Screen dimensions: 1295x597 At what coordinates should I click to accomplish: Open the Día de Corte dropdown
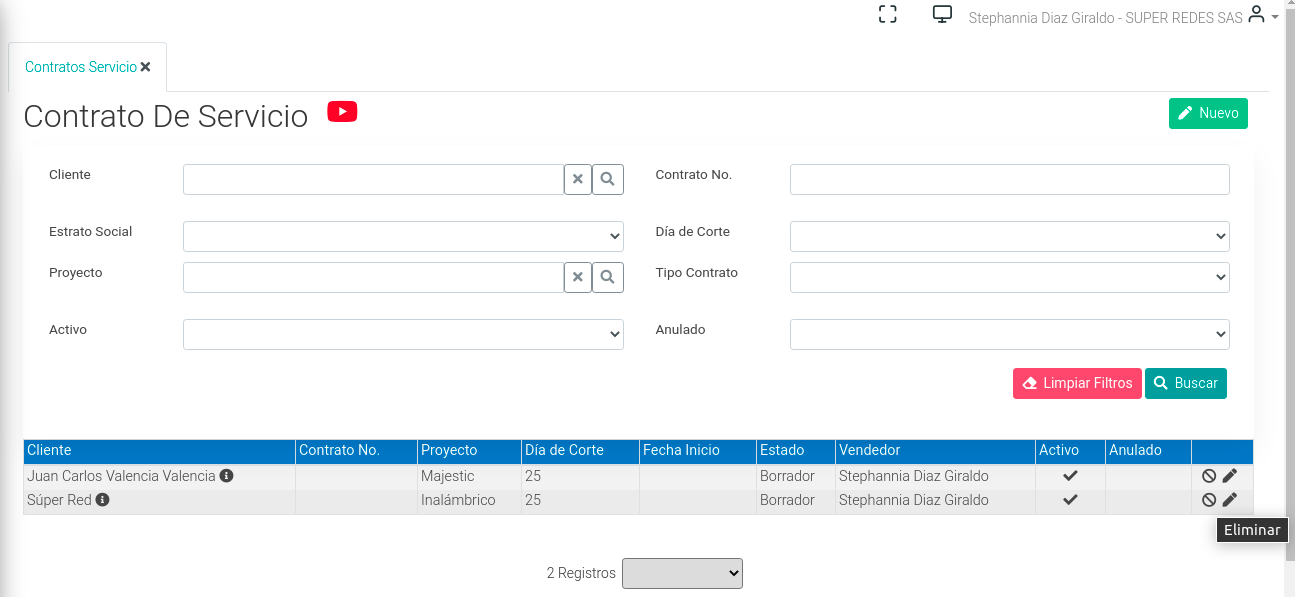pos(1010,236)
